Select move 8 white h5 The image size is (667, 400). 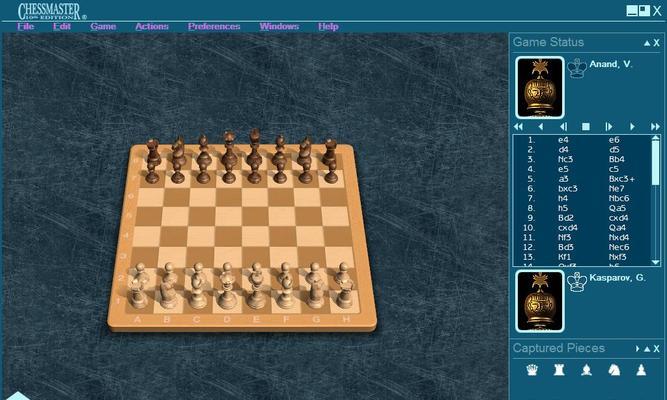click(x=563, y=209)
